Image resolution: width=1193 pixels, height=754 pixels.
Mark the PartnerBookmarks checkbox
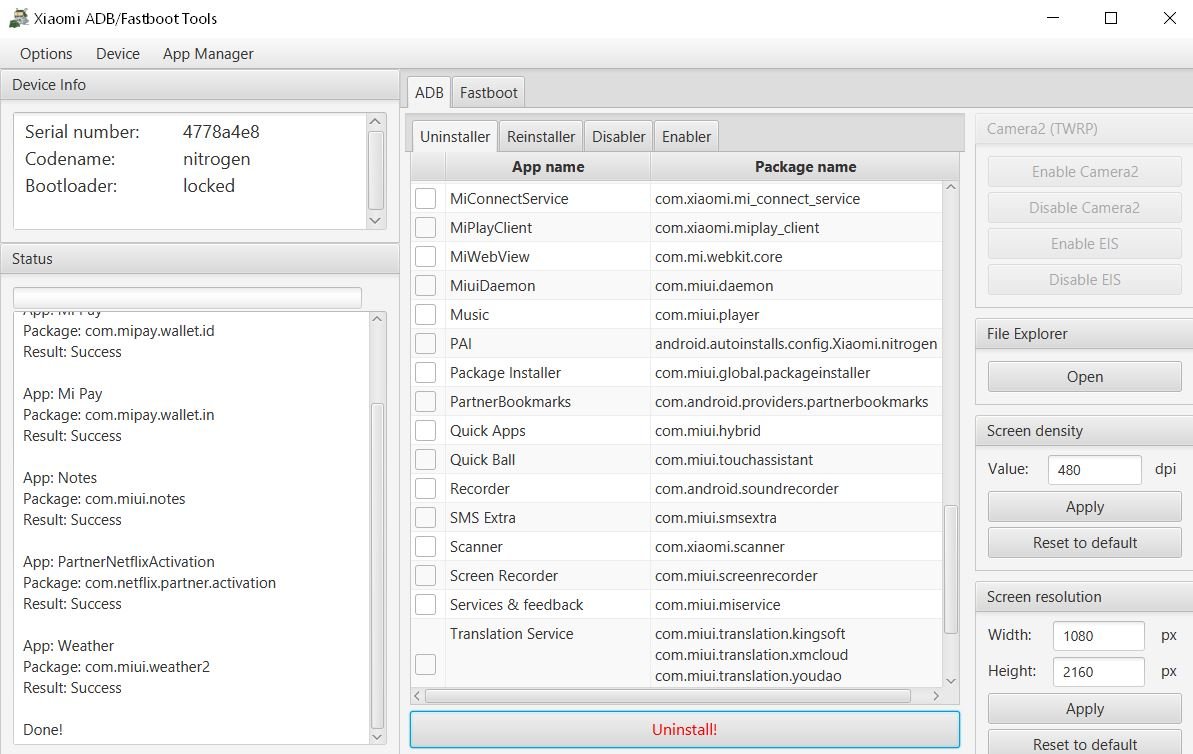(x=425, y=401)
